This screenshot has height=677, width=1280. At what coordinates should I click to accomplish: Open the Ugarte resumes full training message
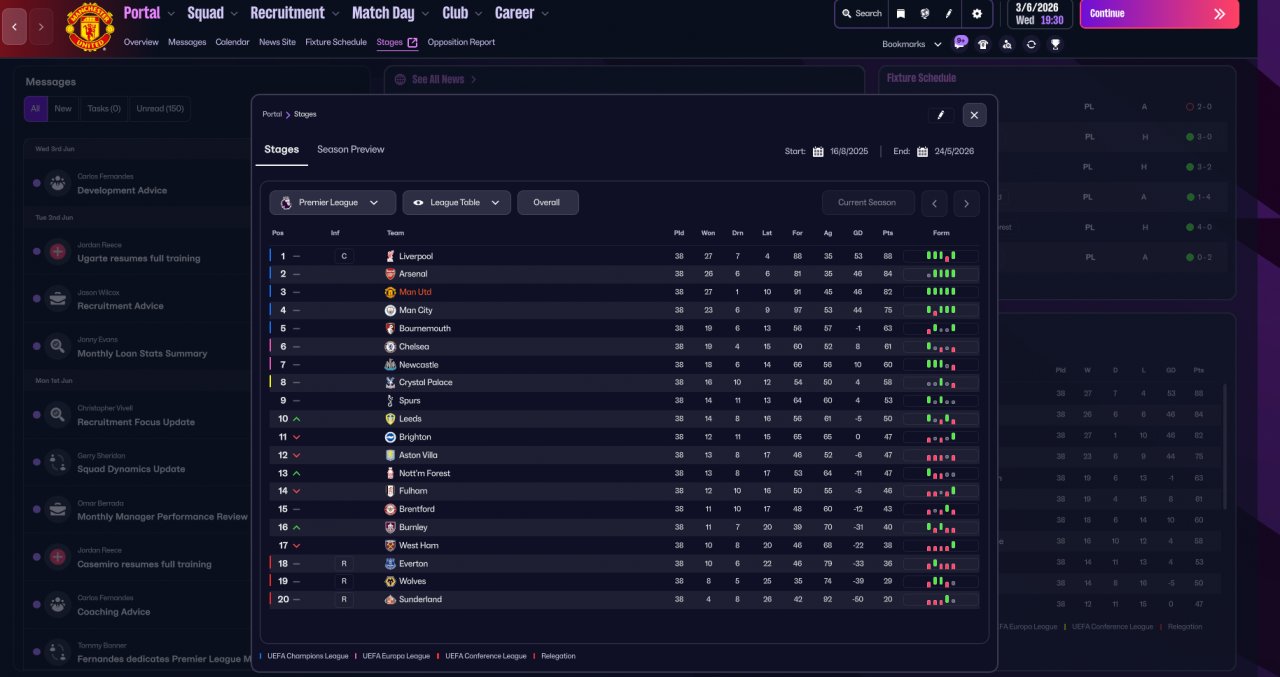tap(139, 258)
